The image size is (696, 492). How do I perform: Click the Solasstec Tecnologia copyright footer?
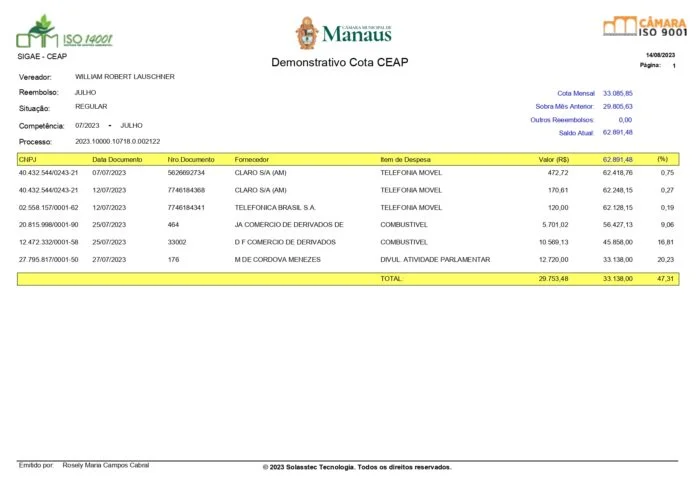point(357,467)
